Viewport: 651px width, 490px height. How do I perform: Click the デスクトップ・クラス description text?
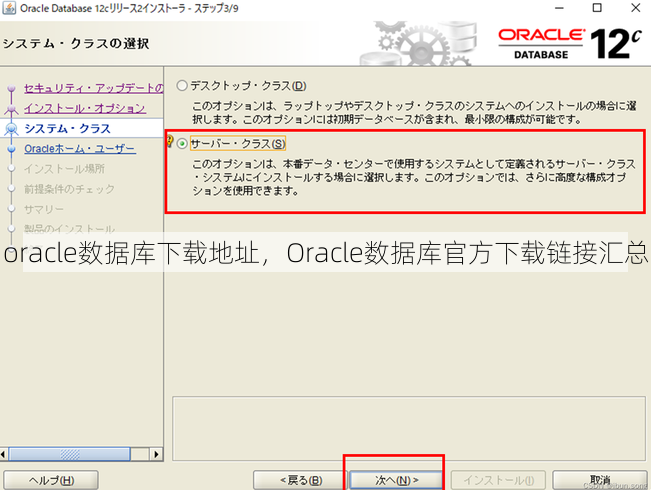pyautogui.click(x=414, y=113)
